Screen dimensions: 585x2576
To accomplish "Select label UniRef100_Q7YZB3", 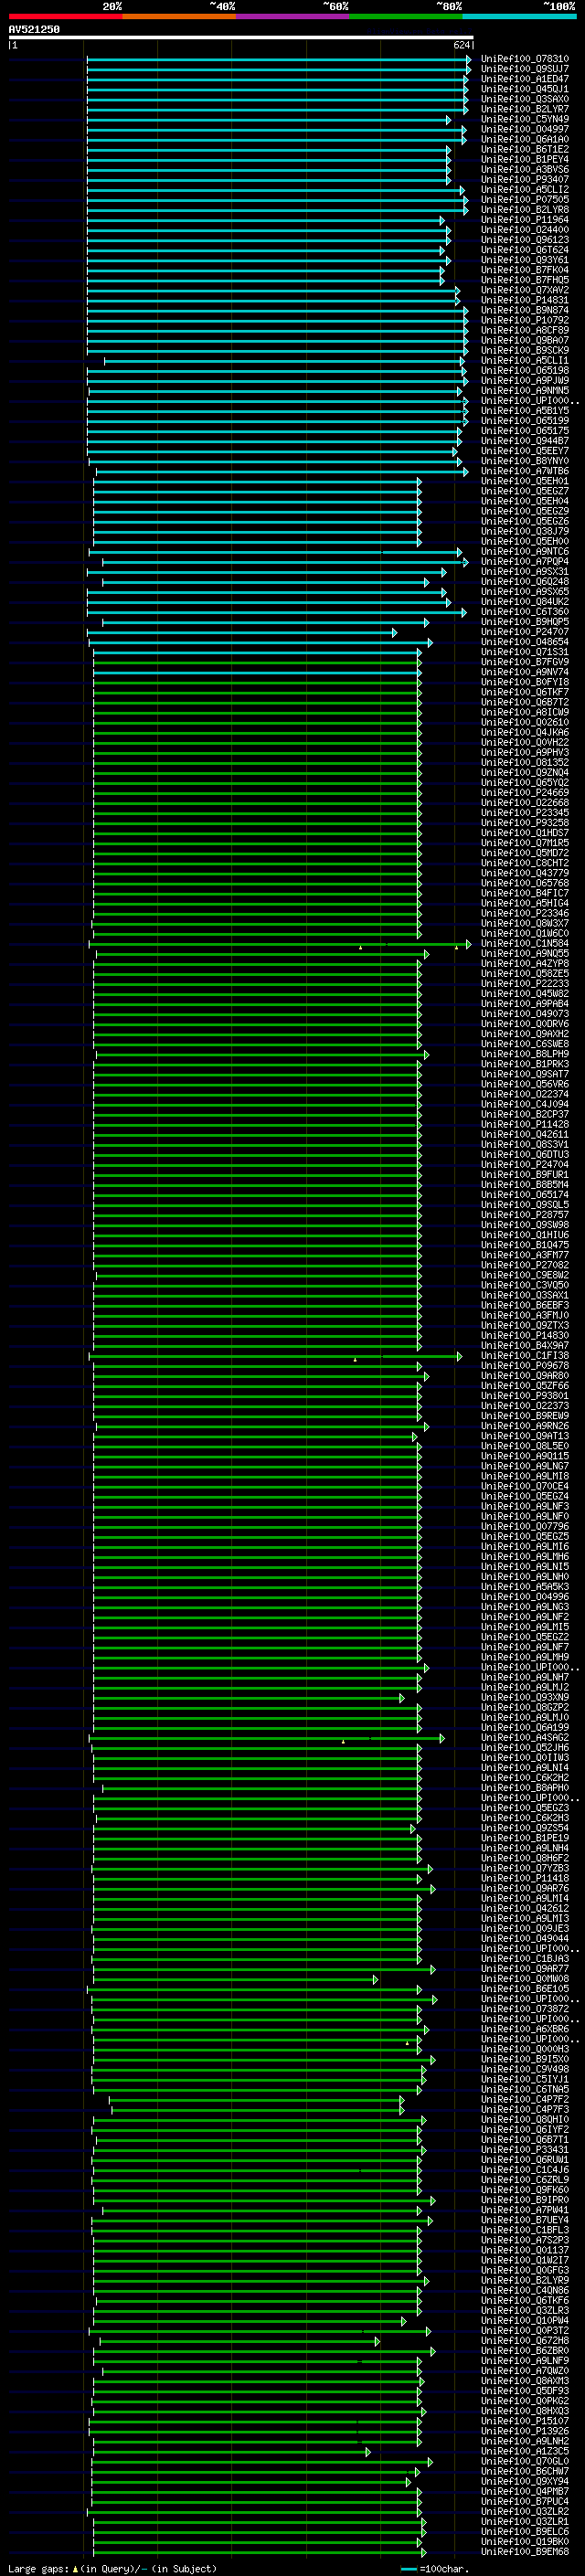I will [x=525, y=1869].
